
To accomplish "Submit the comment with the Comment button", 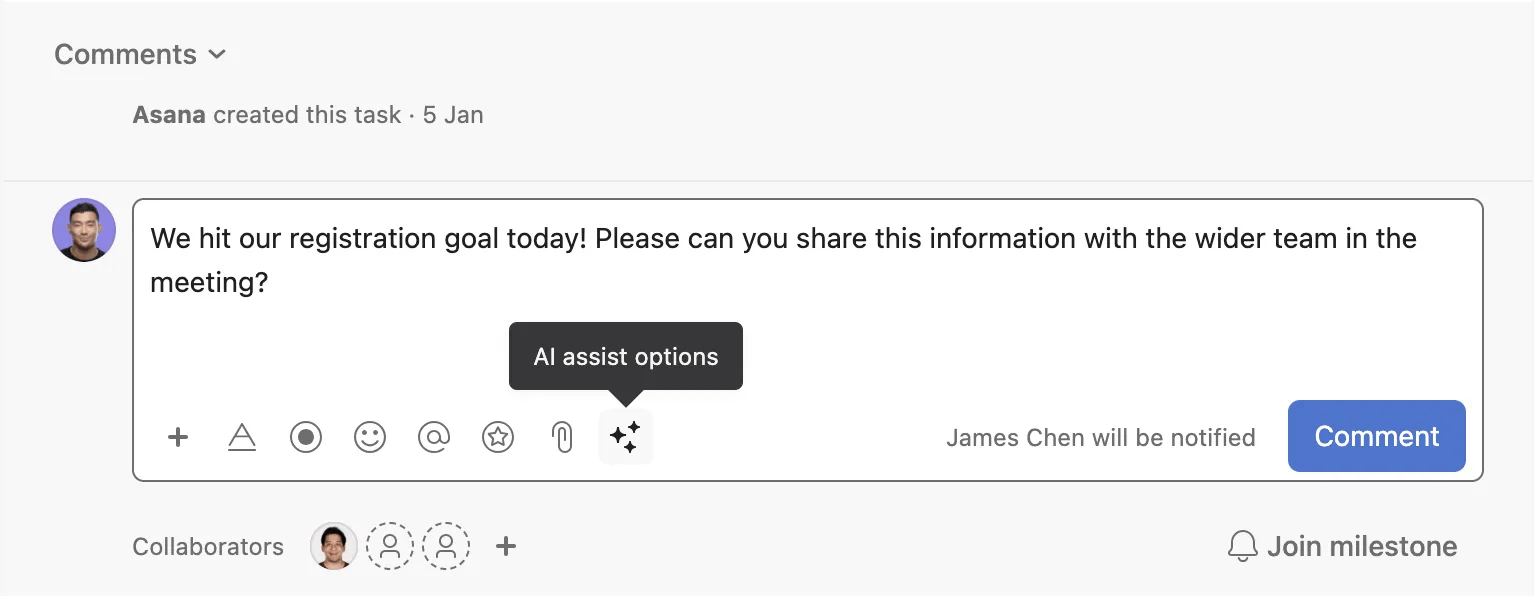I will point(1376,436).
